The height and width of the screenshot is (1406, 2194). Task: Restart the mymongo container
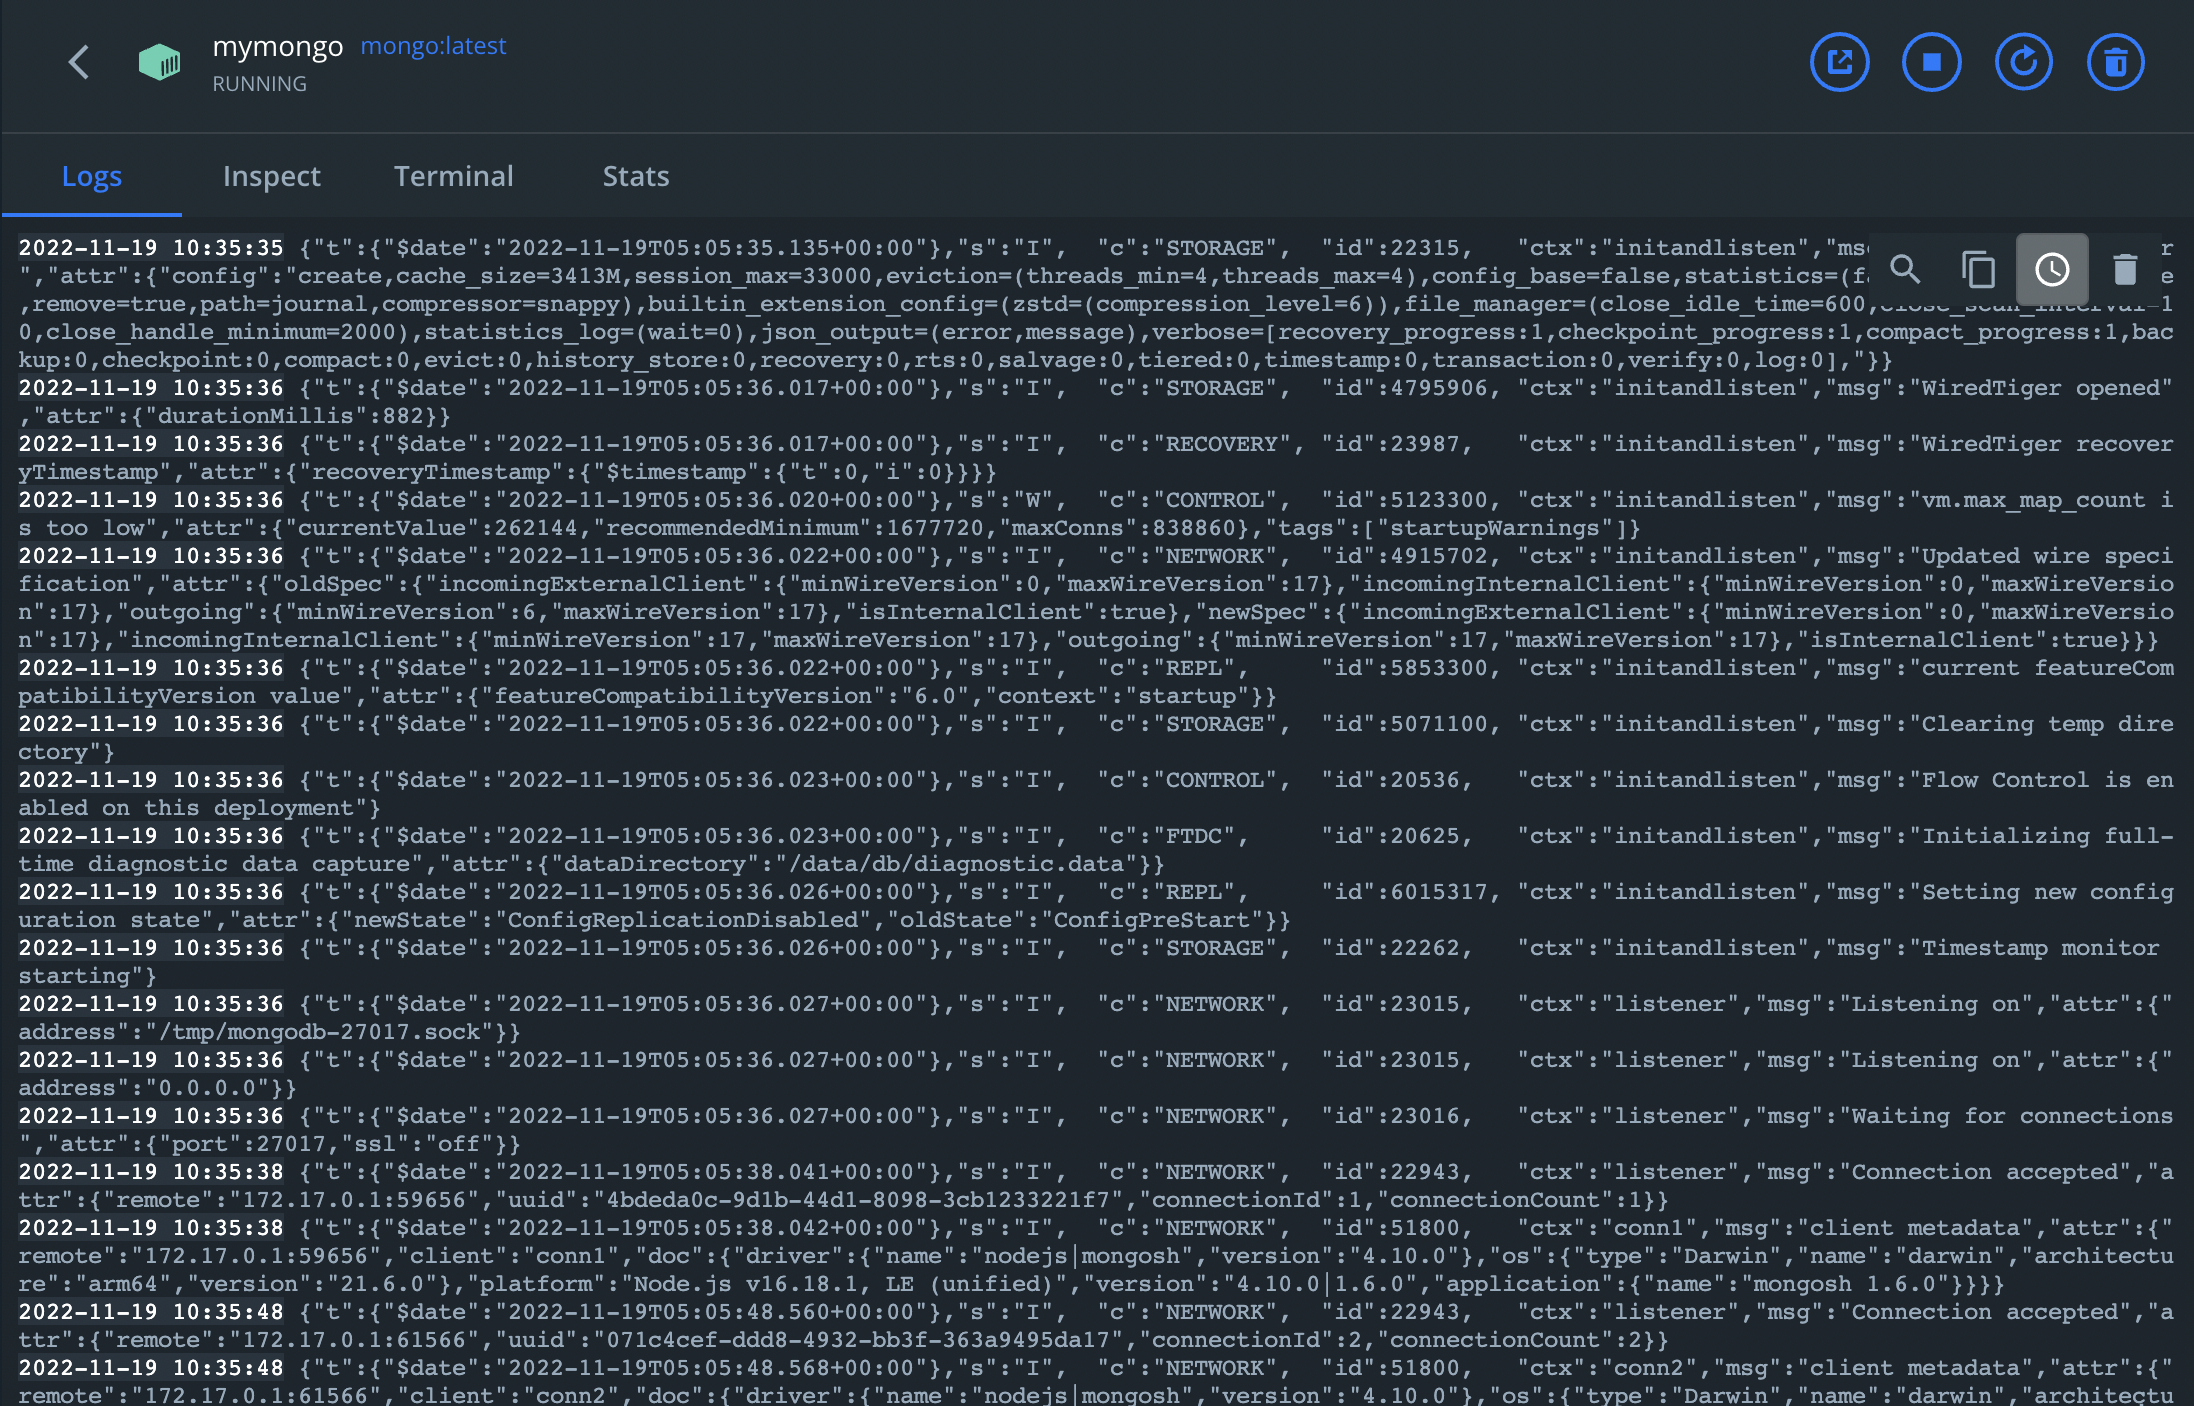click(2023, 62)
